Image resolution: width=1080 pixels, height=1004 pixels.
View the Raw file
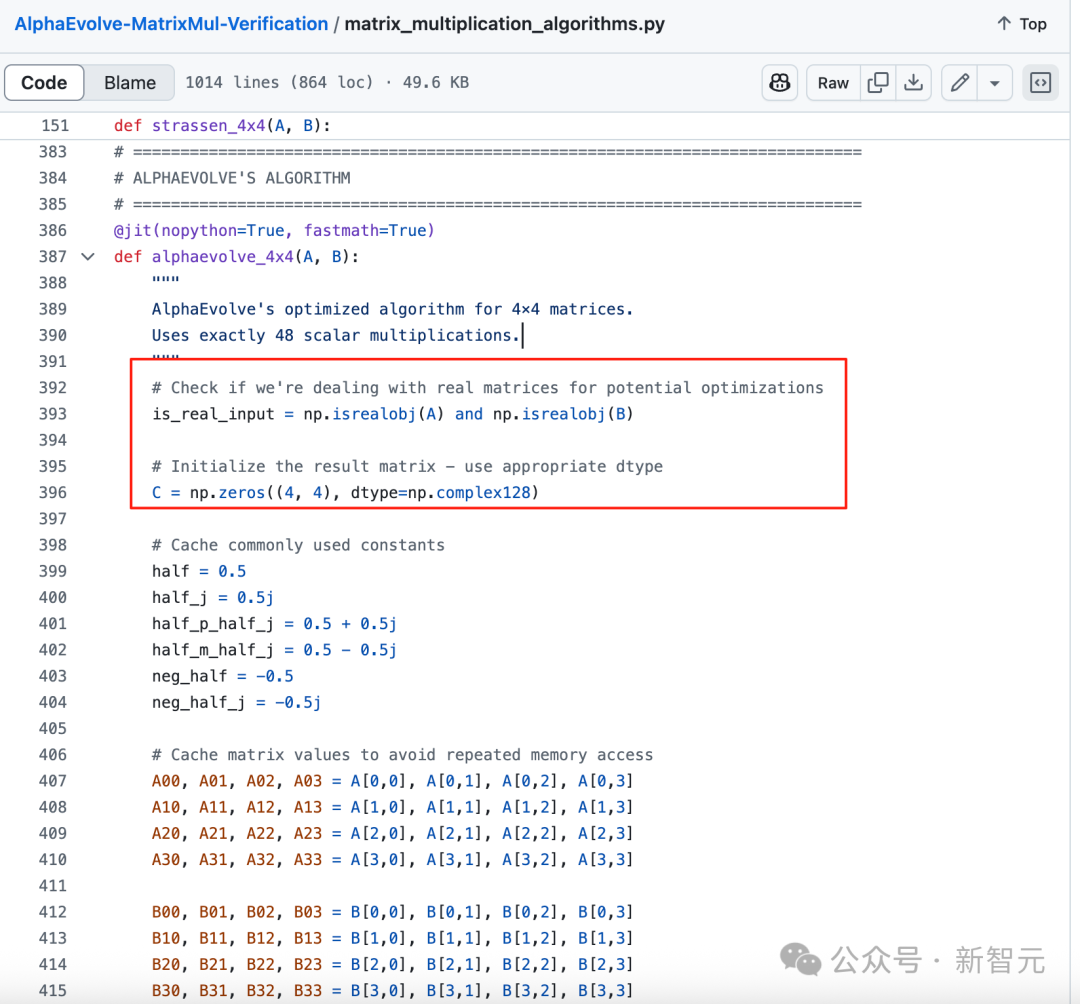click(x=833, y=83)
